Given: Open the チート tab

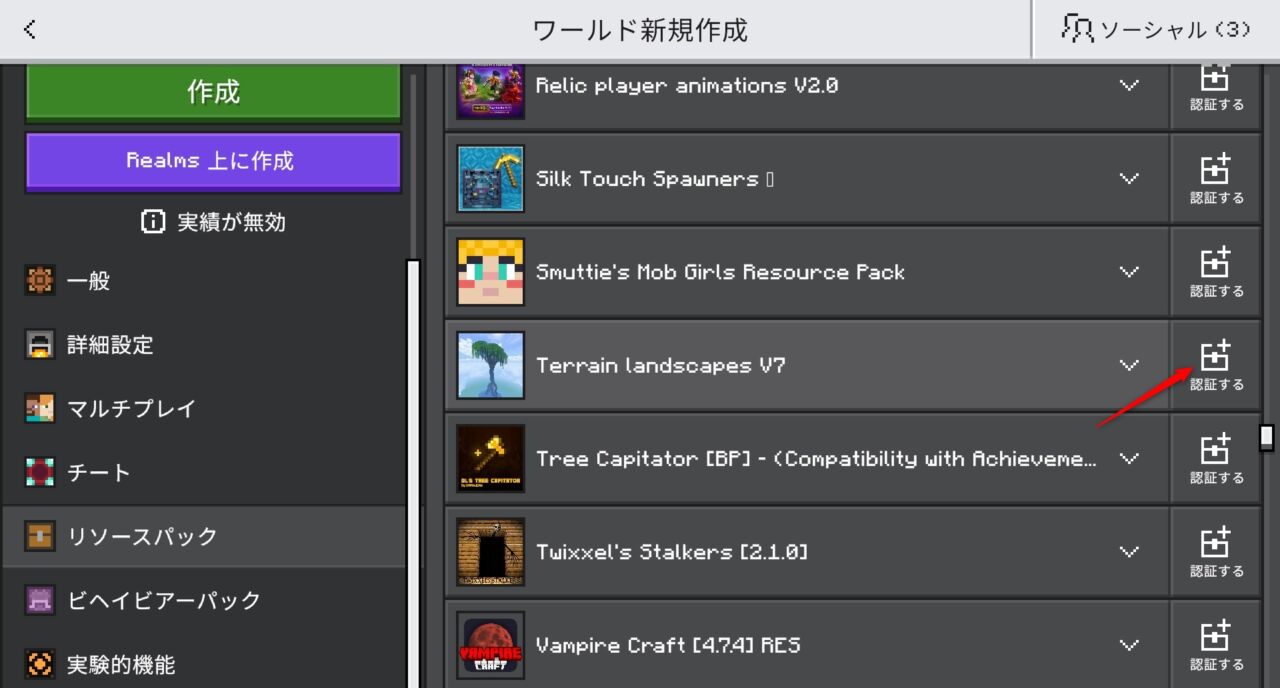Looking at the screenshot, I should click(x=204, y=472).
